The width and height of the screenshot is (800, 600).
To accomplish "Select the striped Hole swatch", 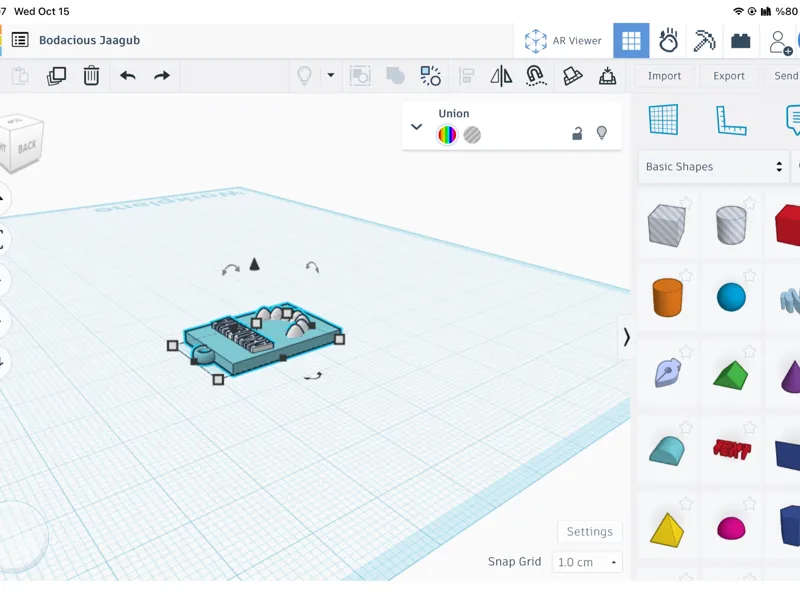I will point(472,135).
